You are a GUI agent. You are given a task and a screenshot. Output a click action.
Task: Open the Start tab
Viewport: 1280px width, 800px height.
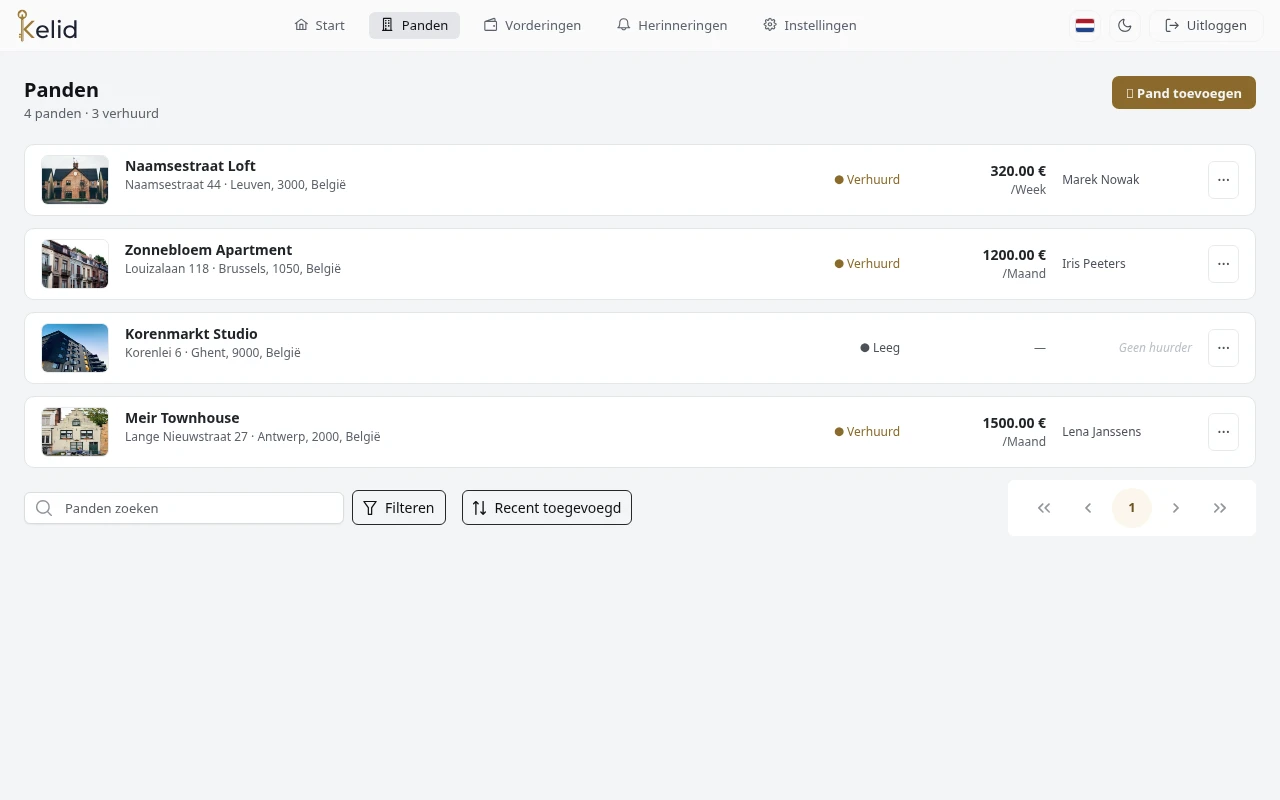[320, 26]
